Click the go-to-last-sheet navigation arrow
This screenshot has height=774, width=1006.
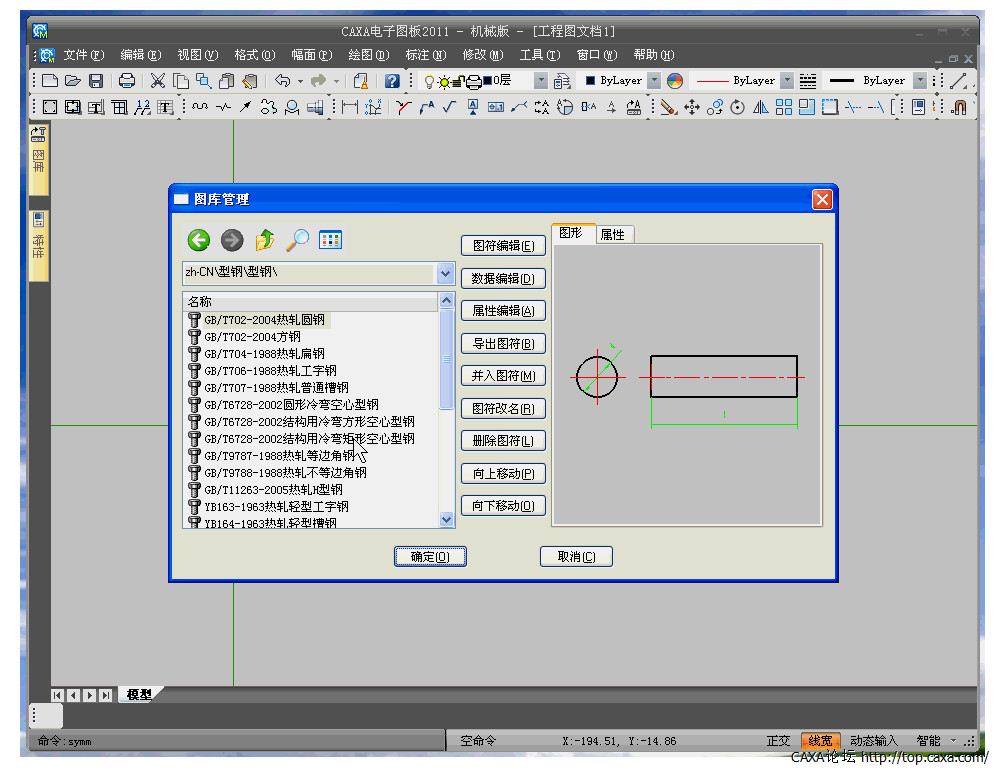coord(105,695)
